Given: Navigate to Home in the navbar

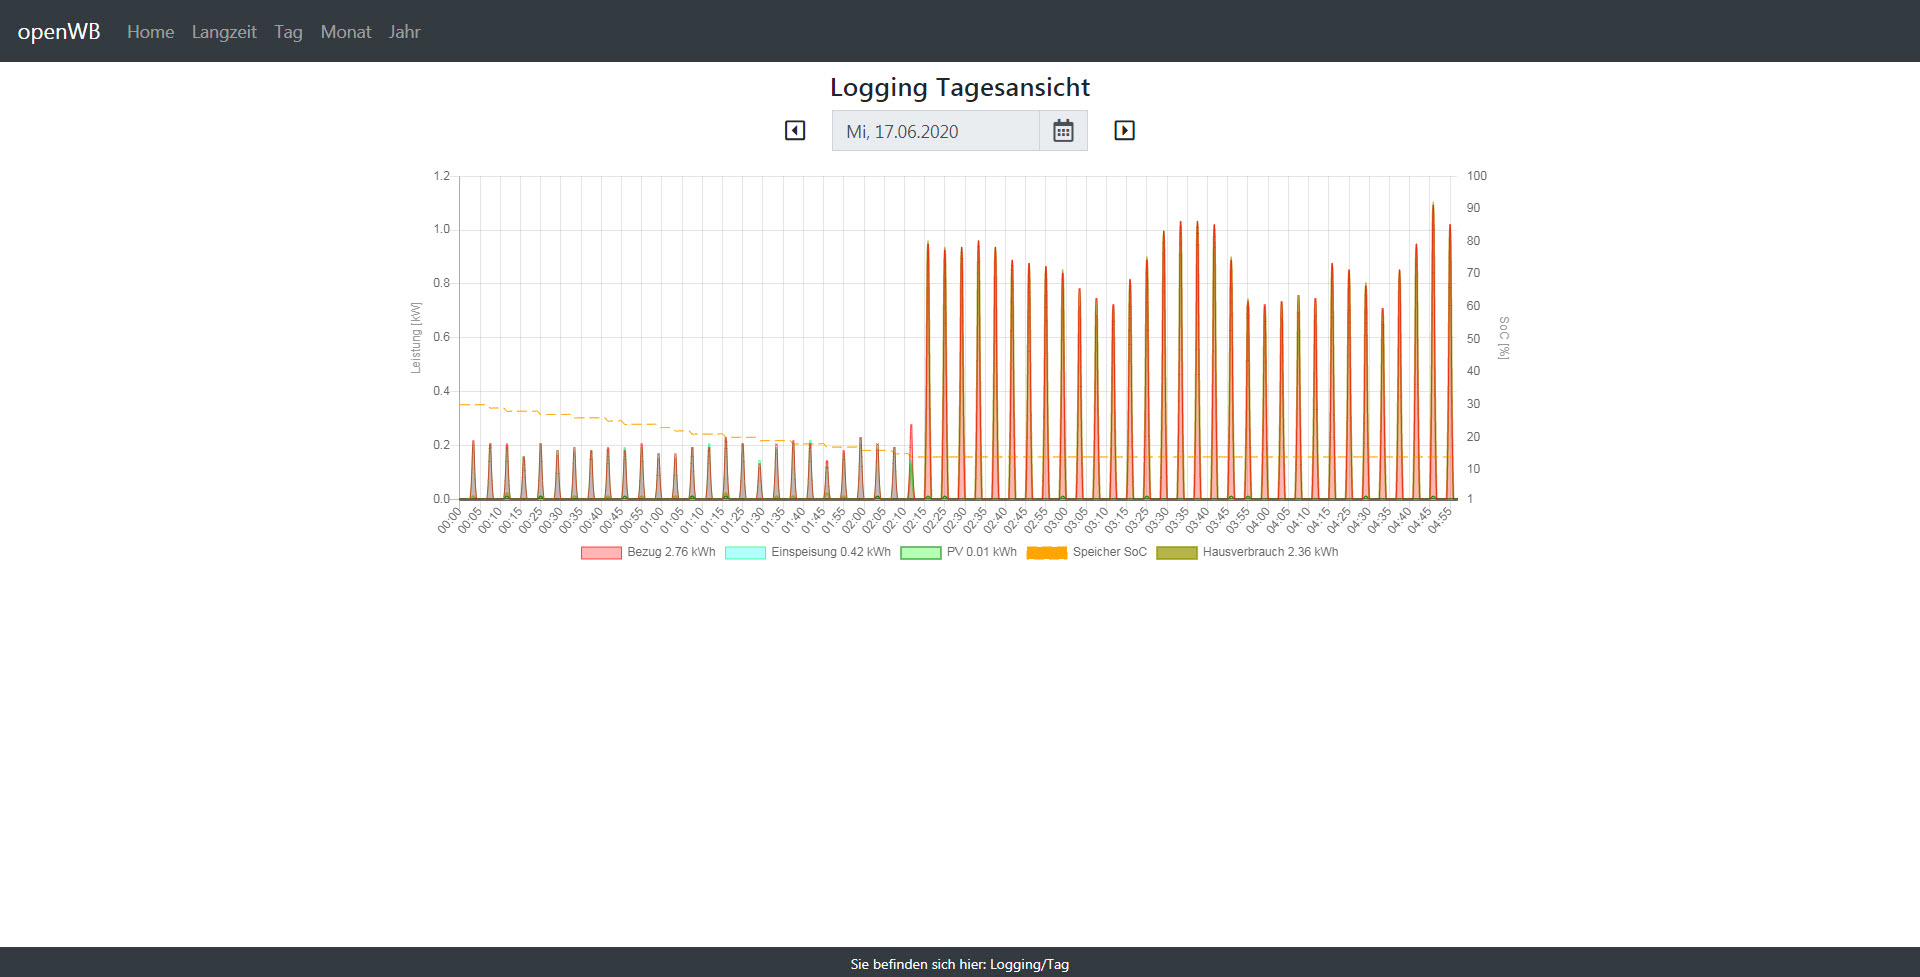Looking at the screenshot, I should click(150, 32).
